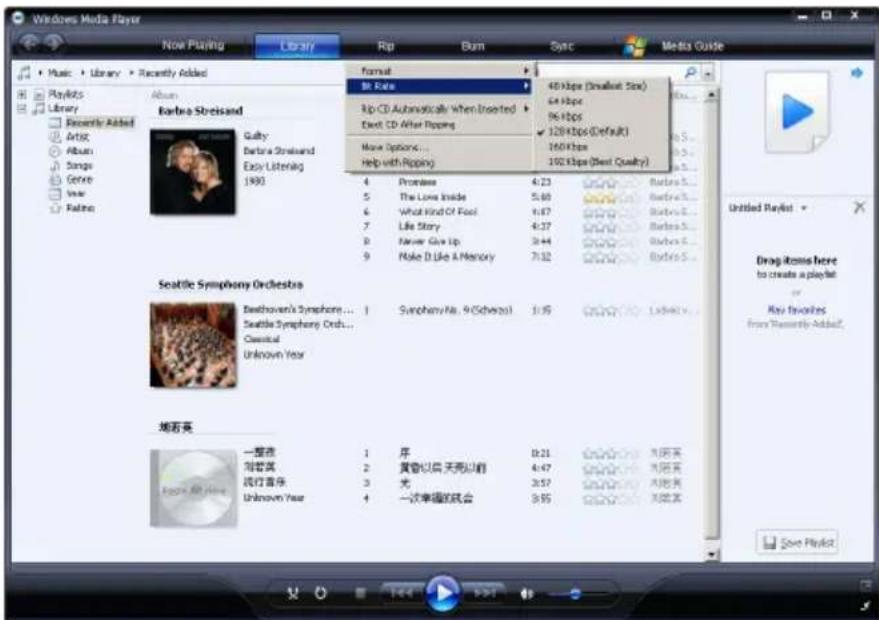Select Genre in the library tree
This screenshot has height=620, width=879.
[x=79, y=179]
